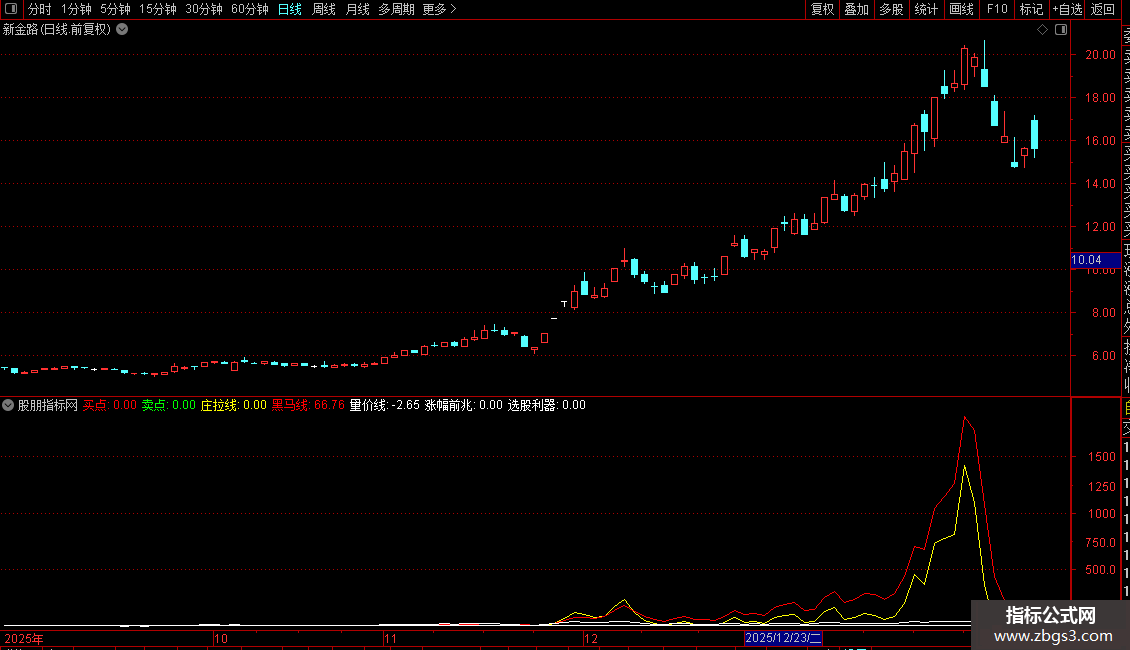The image size is (1130, 650).
Task: Click the 庄拉线: 0.00 indicator value
Action: pos(233,405)
